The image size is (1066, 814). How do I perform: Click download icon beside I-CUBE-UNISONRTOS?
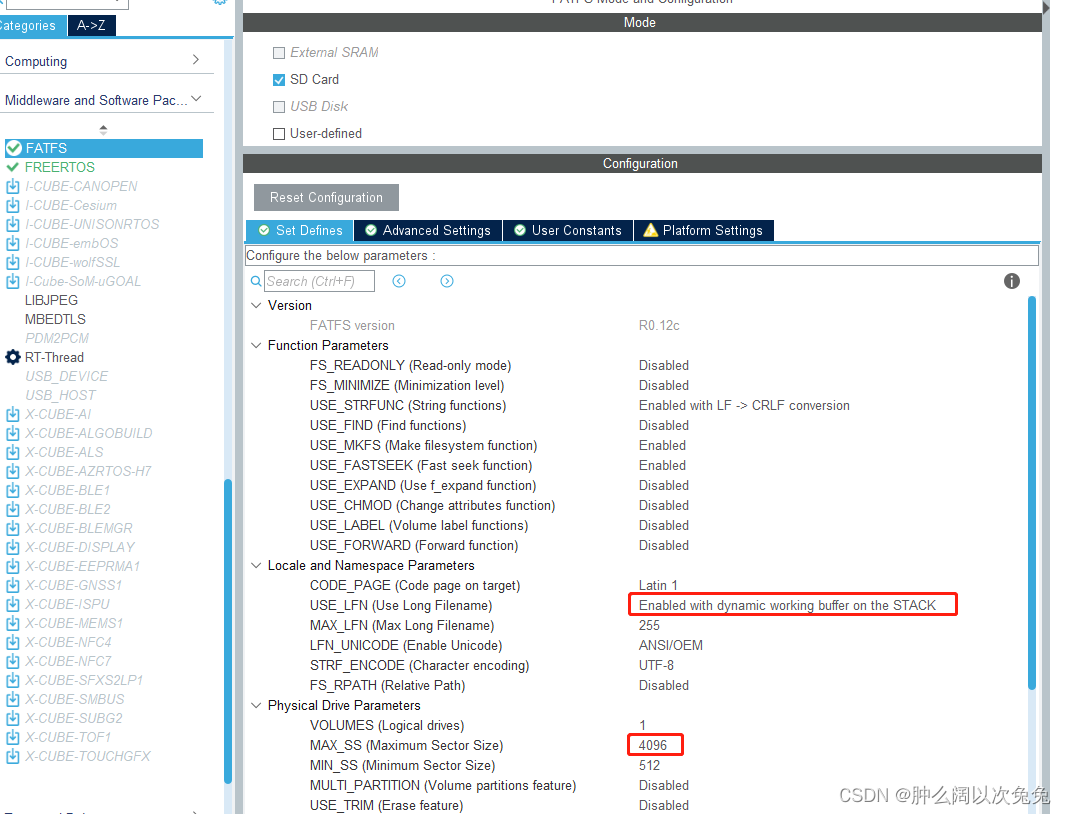12,224
